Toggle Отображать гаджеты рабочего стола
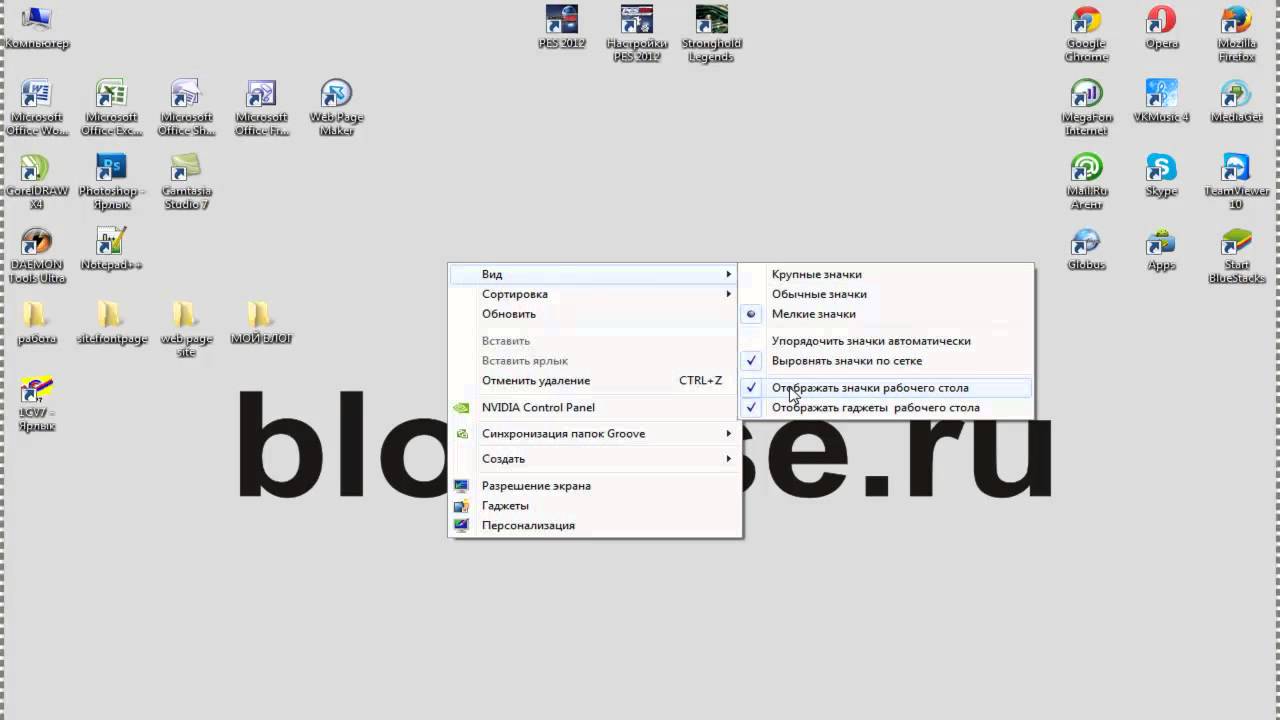1280x720 pixels. (886, 408)
